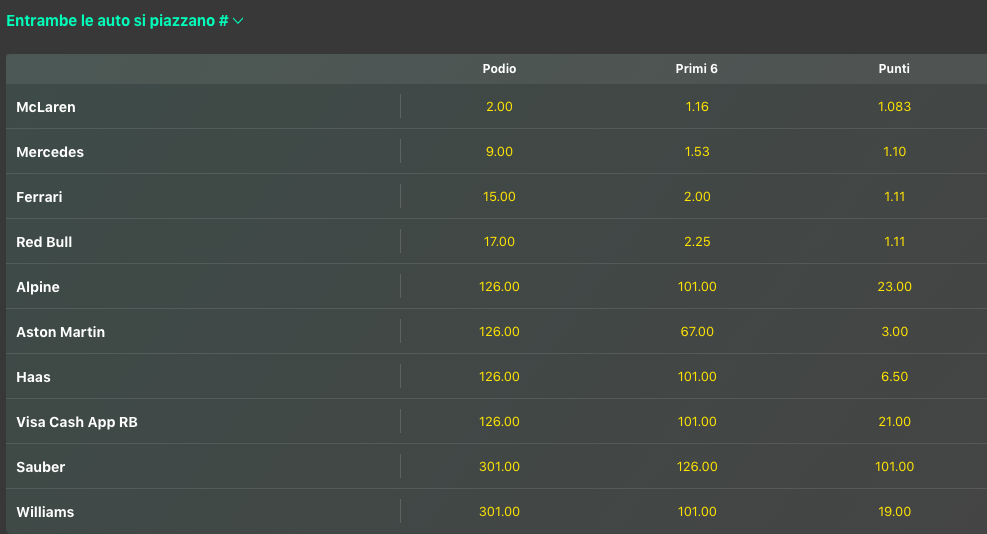Choose Williams Punti odds 19.00
This screenshot has width=987, height=534.
(894, 512)
